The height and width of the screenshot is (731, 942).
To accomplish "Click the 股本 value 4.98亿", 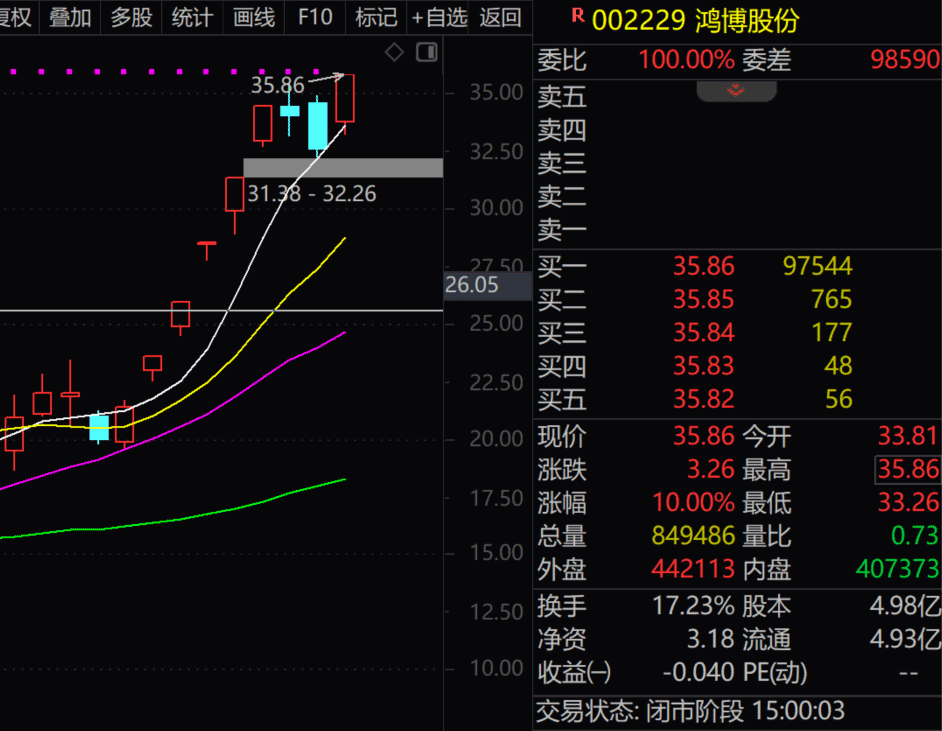I will tap(905, 606).
